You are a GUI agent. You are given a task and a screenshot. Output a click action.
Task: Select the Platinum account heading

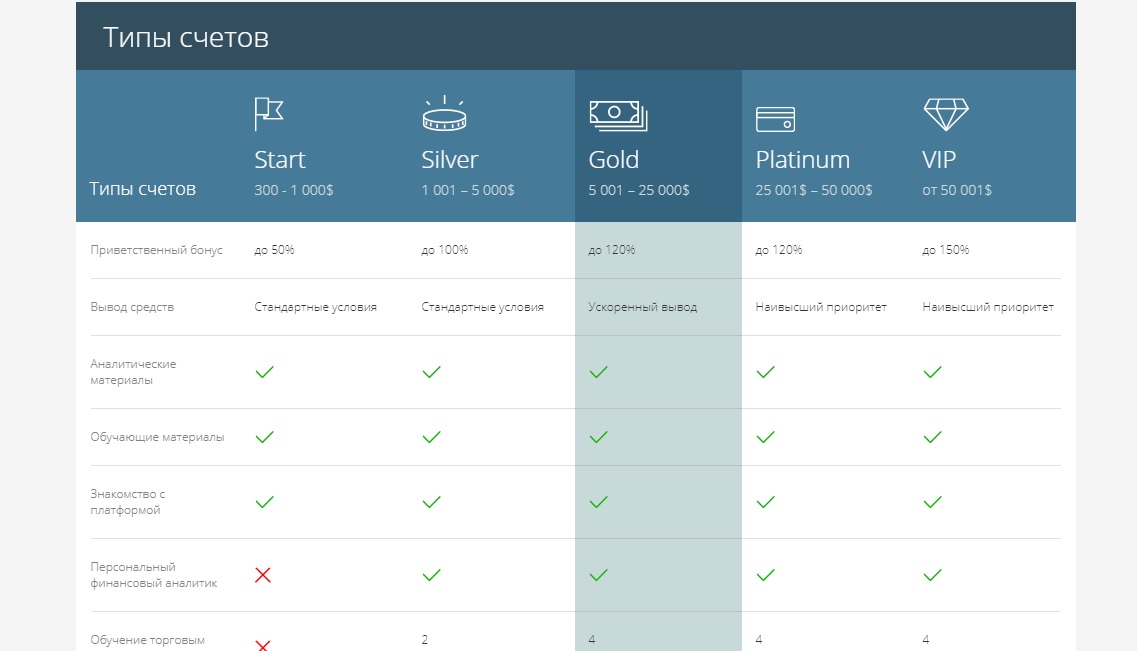pyautogui.click(x=803, y=159)
